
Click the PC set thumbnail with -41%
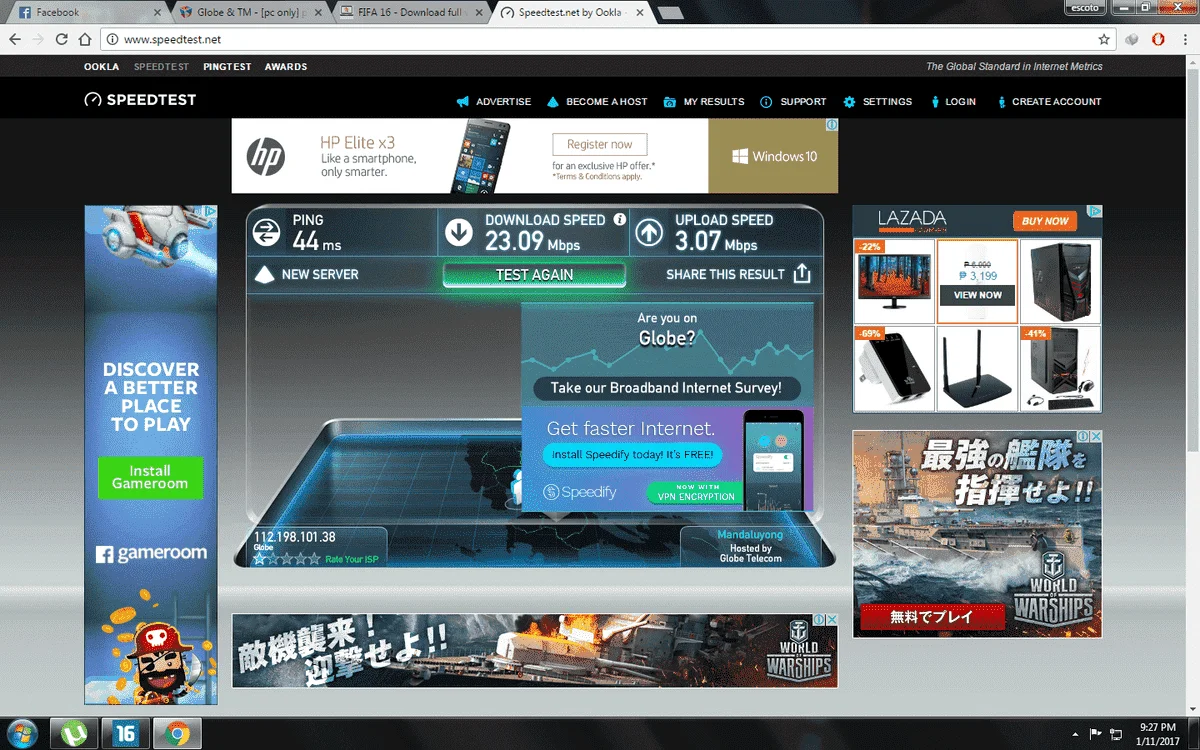[1060, 368]
